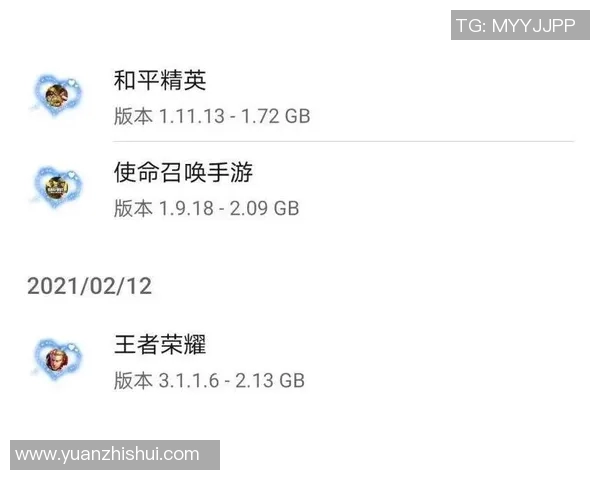The height and width of the screenshot is (480, 600).
Task: Select the 2.09 GB size text
Action: 264,208
